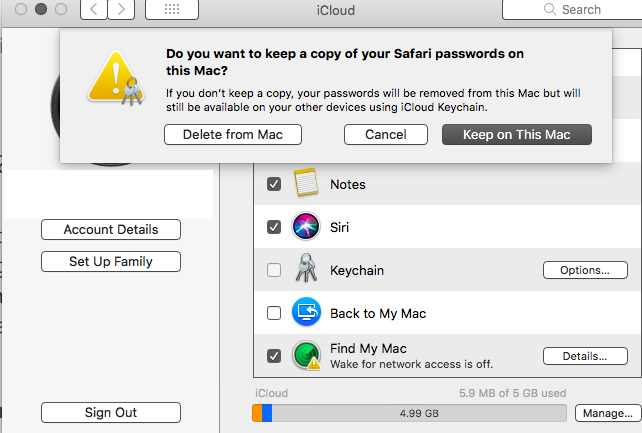Enable the Back to My Mac checkbox
Screen dimensions: 642x433
(x=274, y=313)
